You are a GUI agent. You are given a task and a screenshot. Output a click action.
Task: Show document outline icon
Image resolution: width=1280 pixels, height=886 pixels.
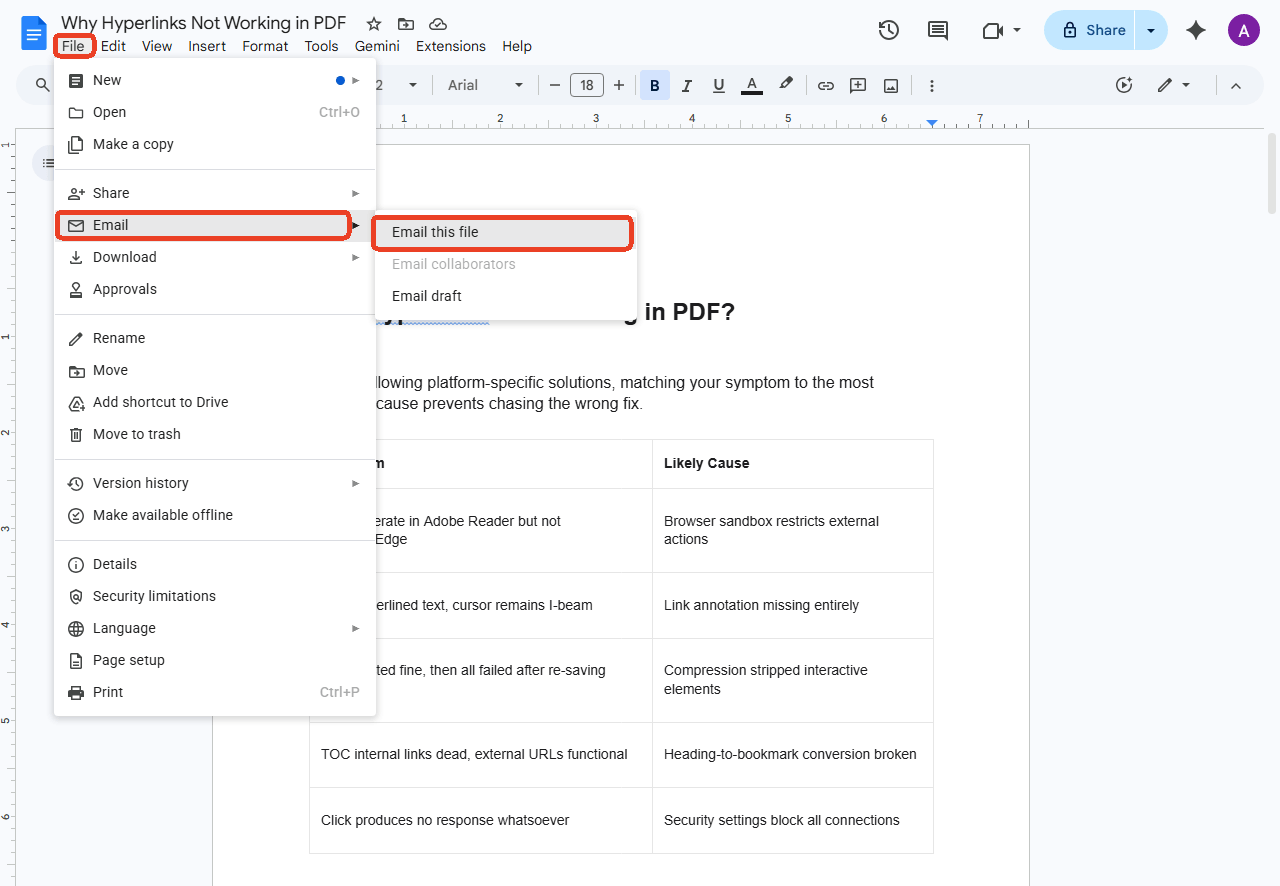coord(46,163)
